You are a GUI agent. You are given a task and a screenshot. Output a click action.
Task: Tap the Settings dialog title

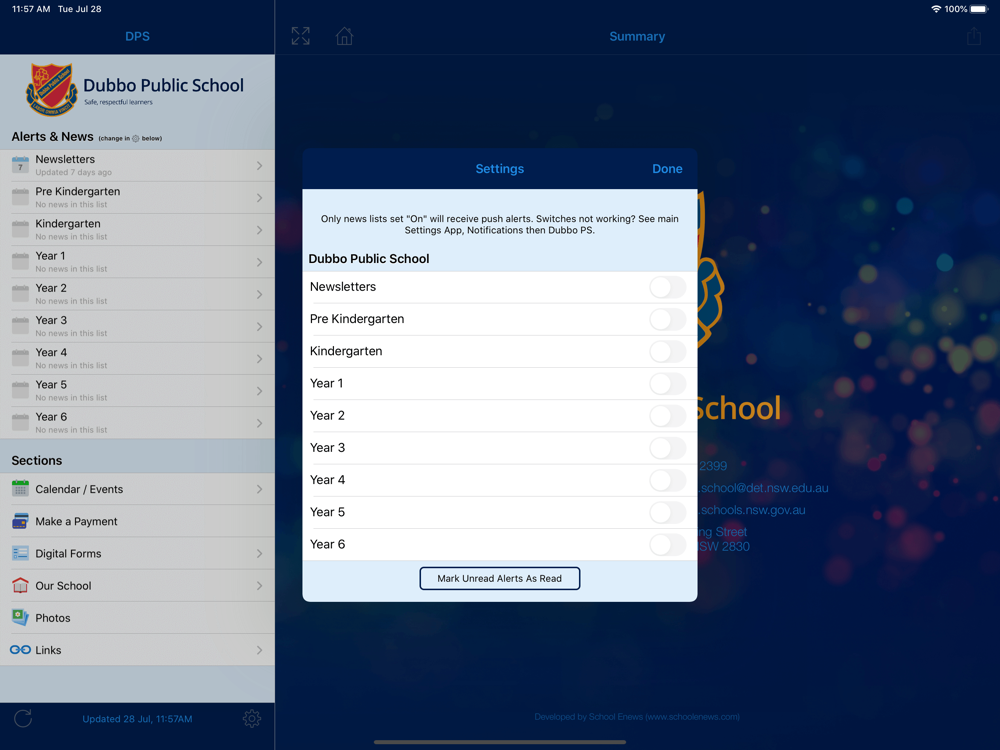pos(499,168)
